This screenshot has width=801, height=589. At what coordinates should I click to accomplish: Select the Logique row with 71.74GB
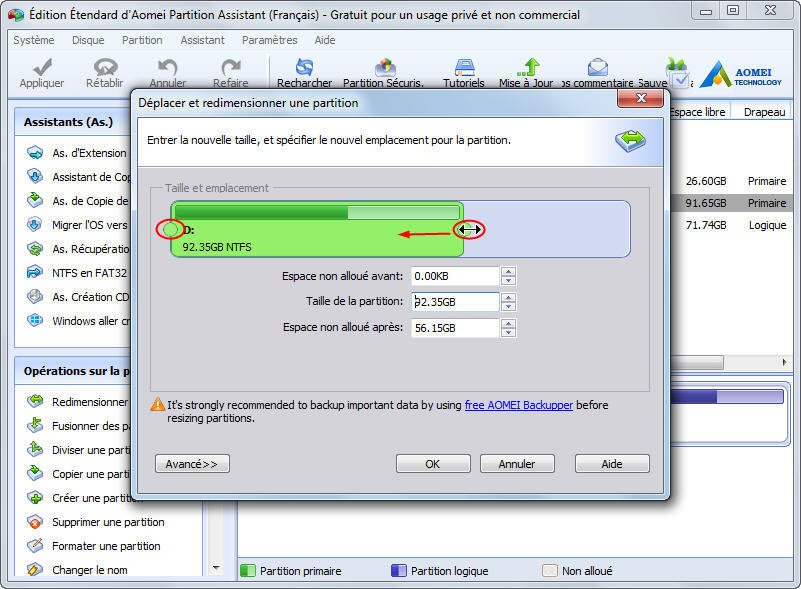pos(731,225)
